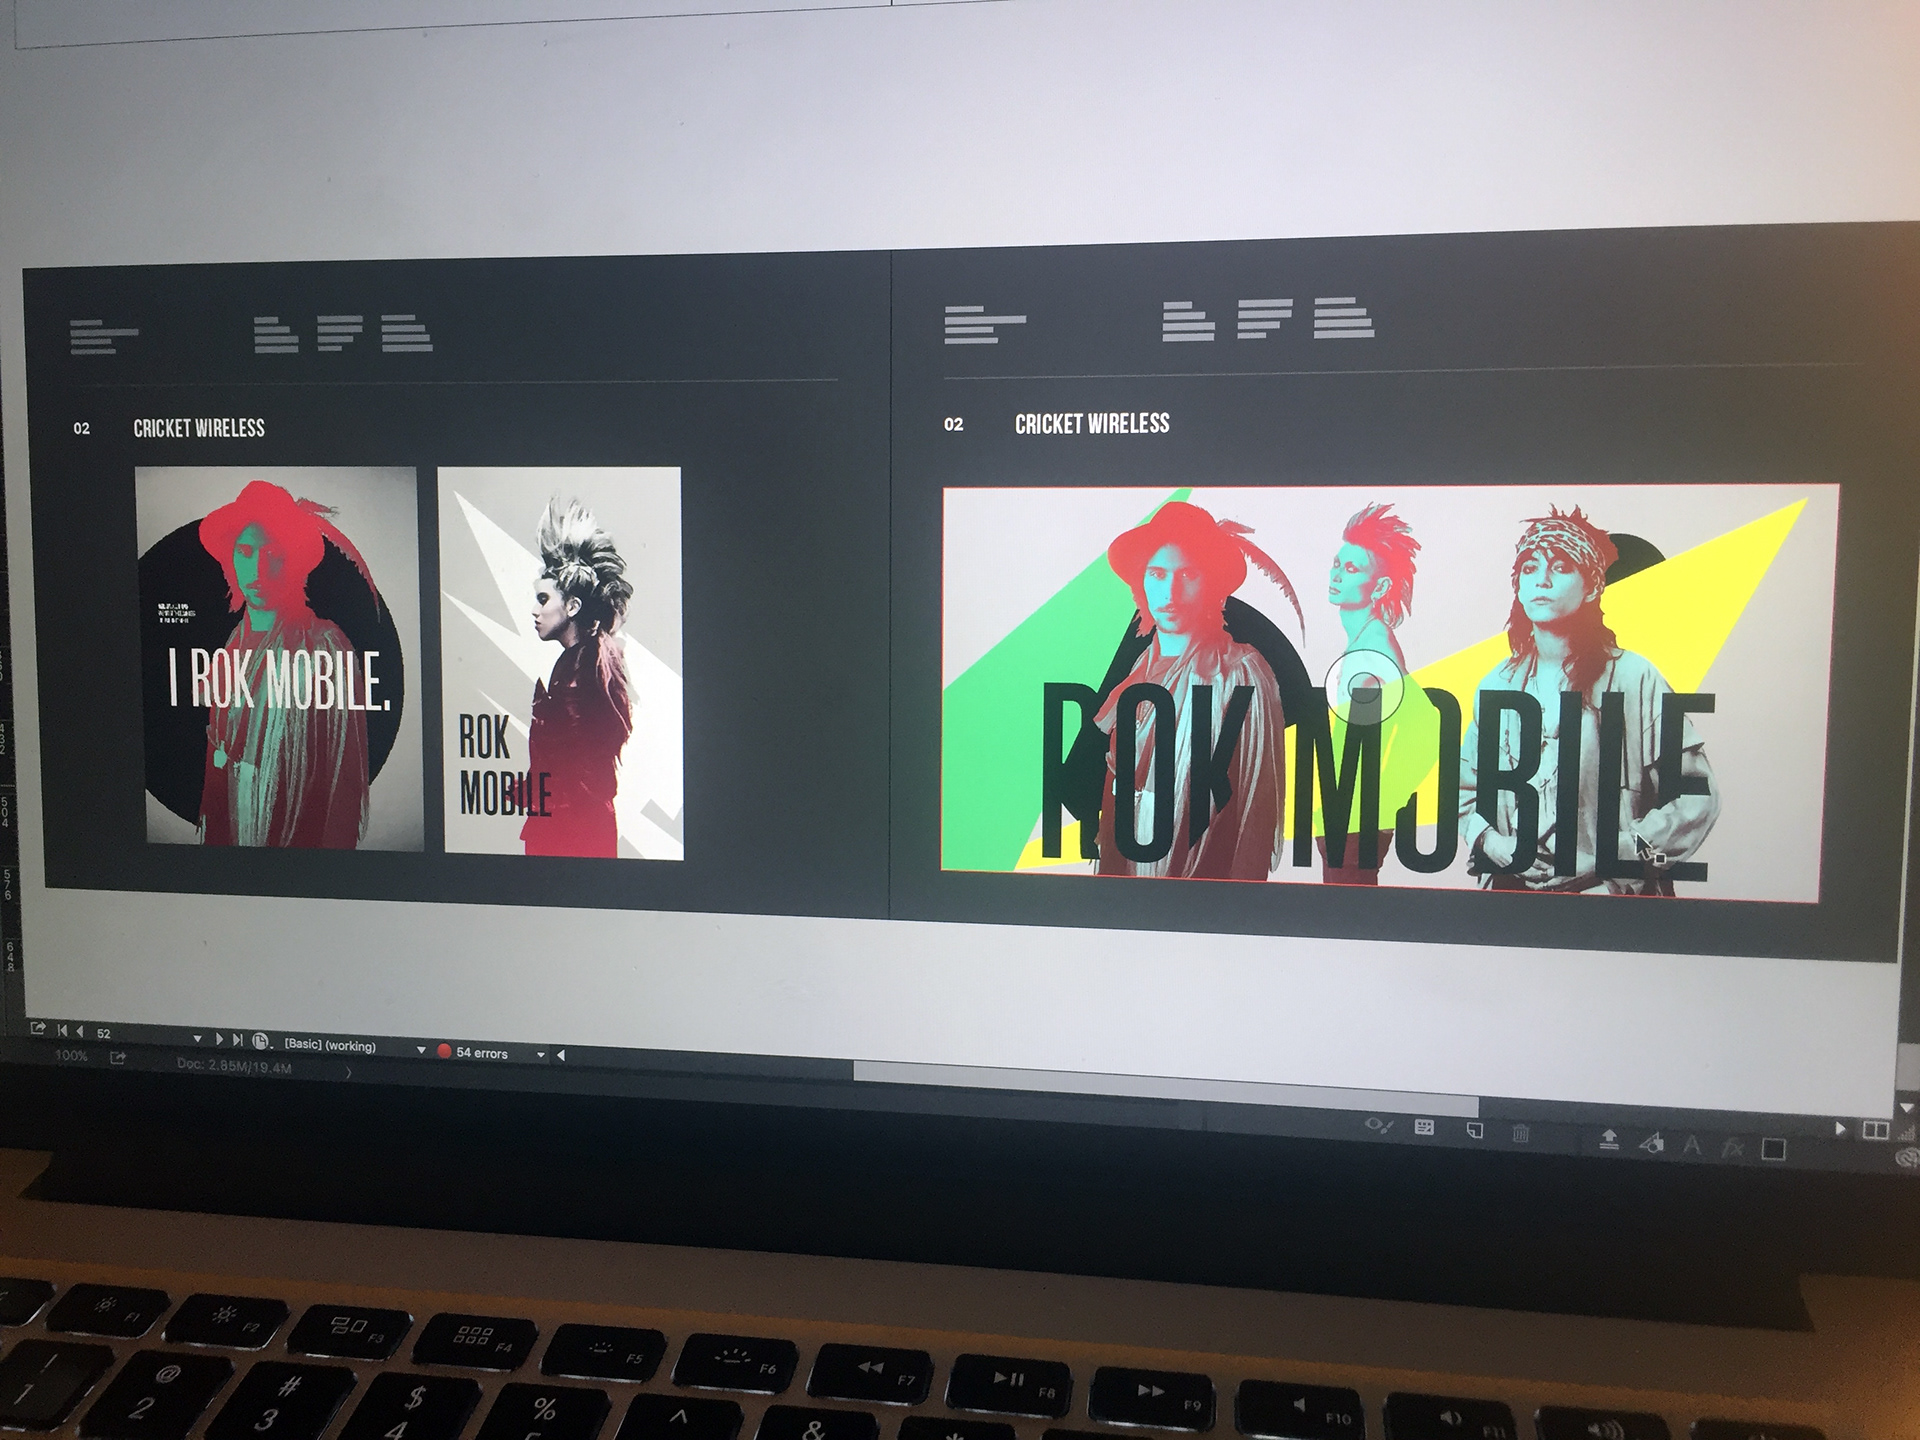Open the preflight document menu icon

260,1041
